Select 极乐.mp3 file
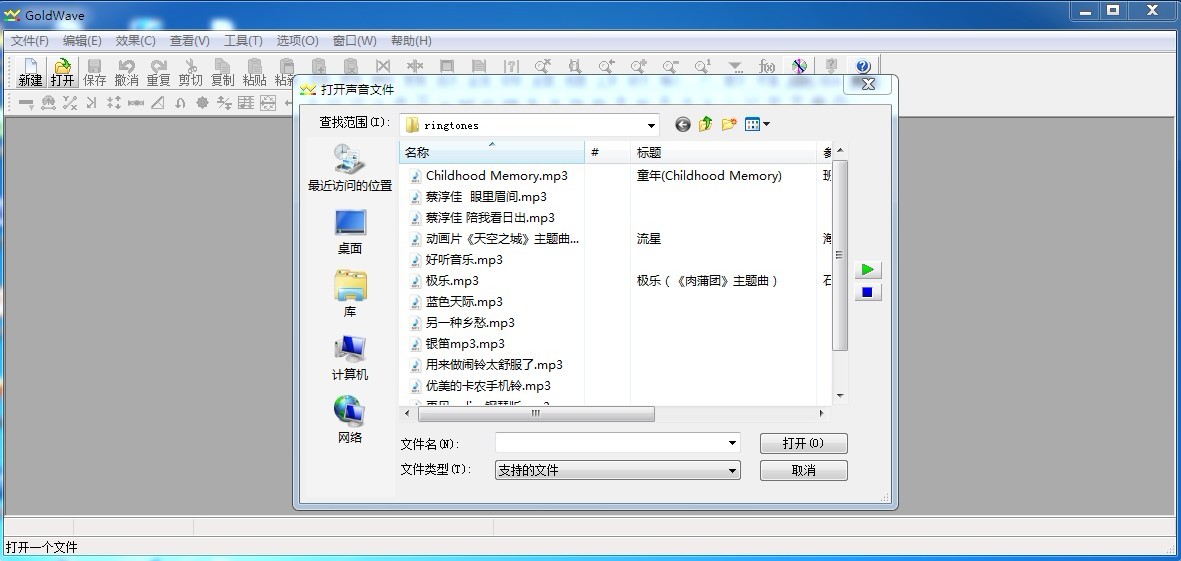Screen dimensions: 1181x561 point(444,281)
